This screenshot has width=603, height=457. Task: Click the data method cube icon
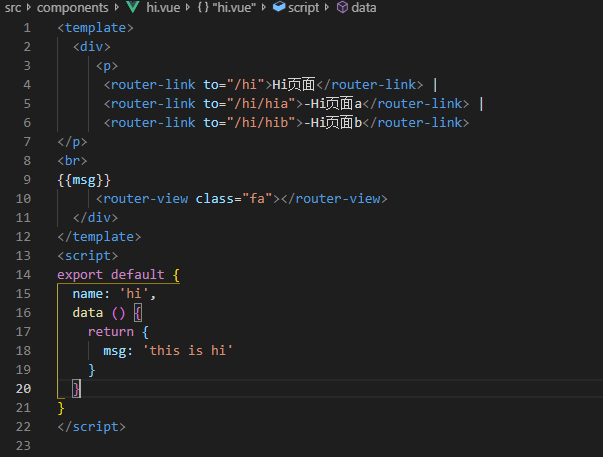(x=342, y=7)
